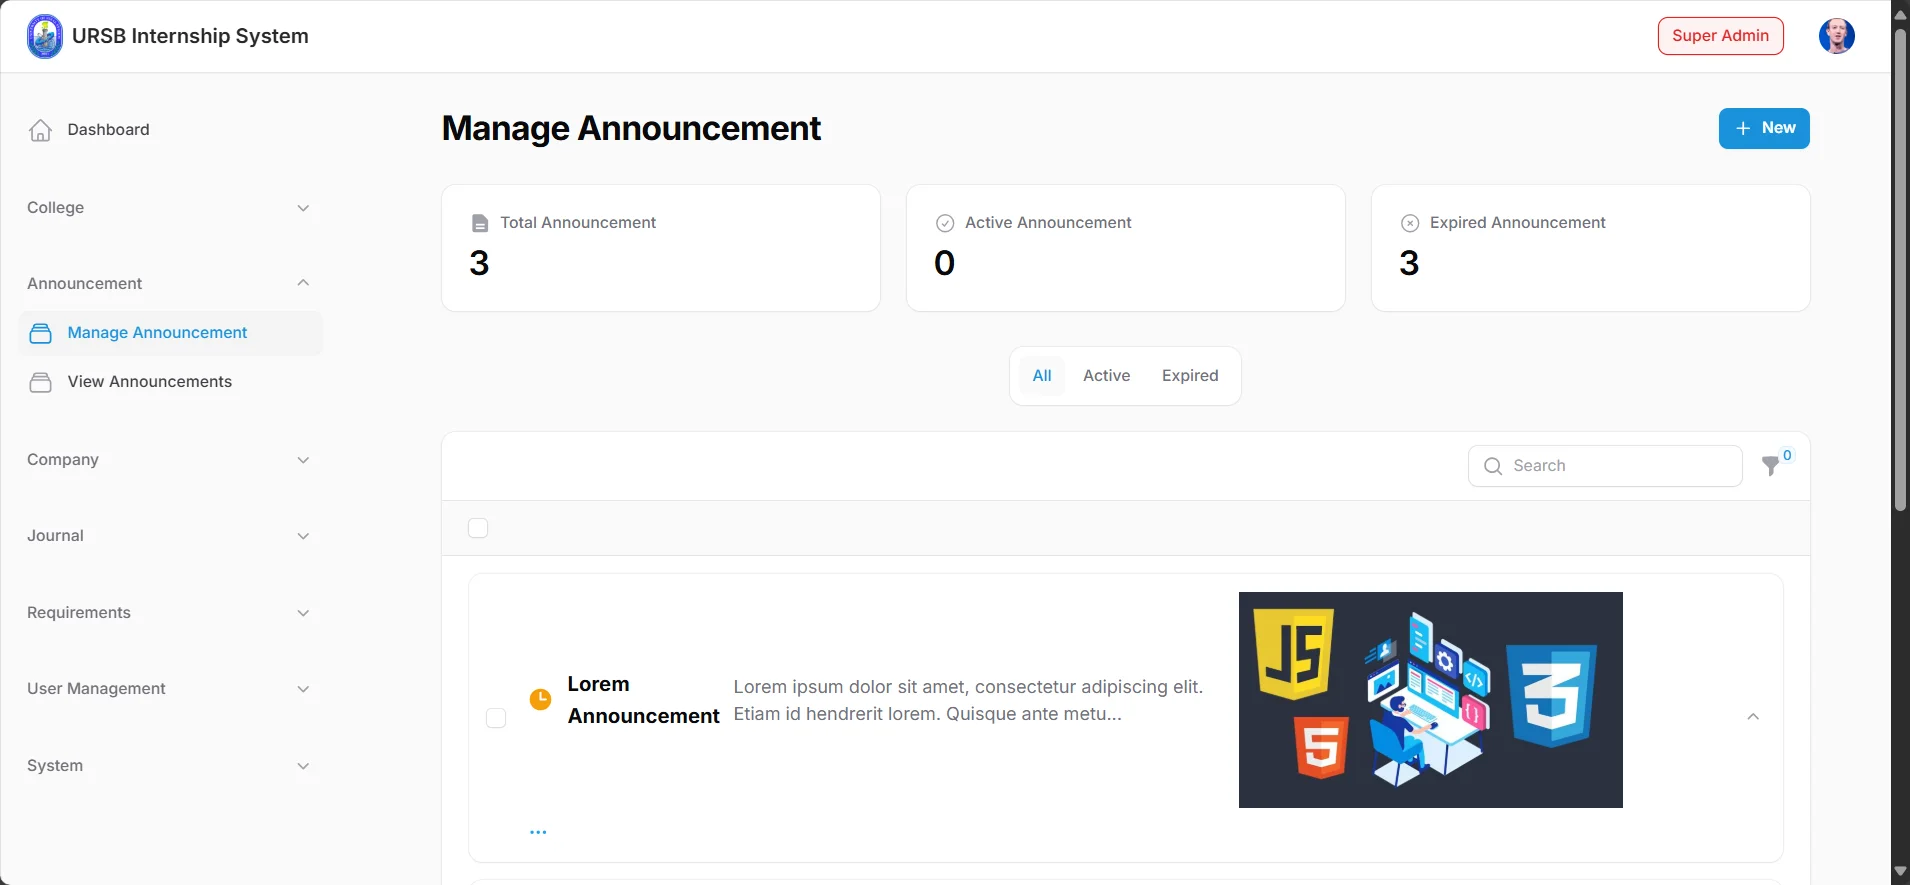Viewport: 1910px width, 885px height.
Task: Open the filter funnel icon
Action: [1771, 466]
